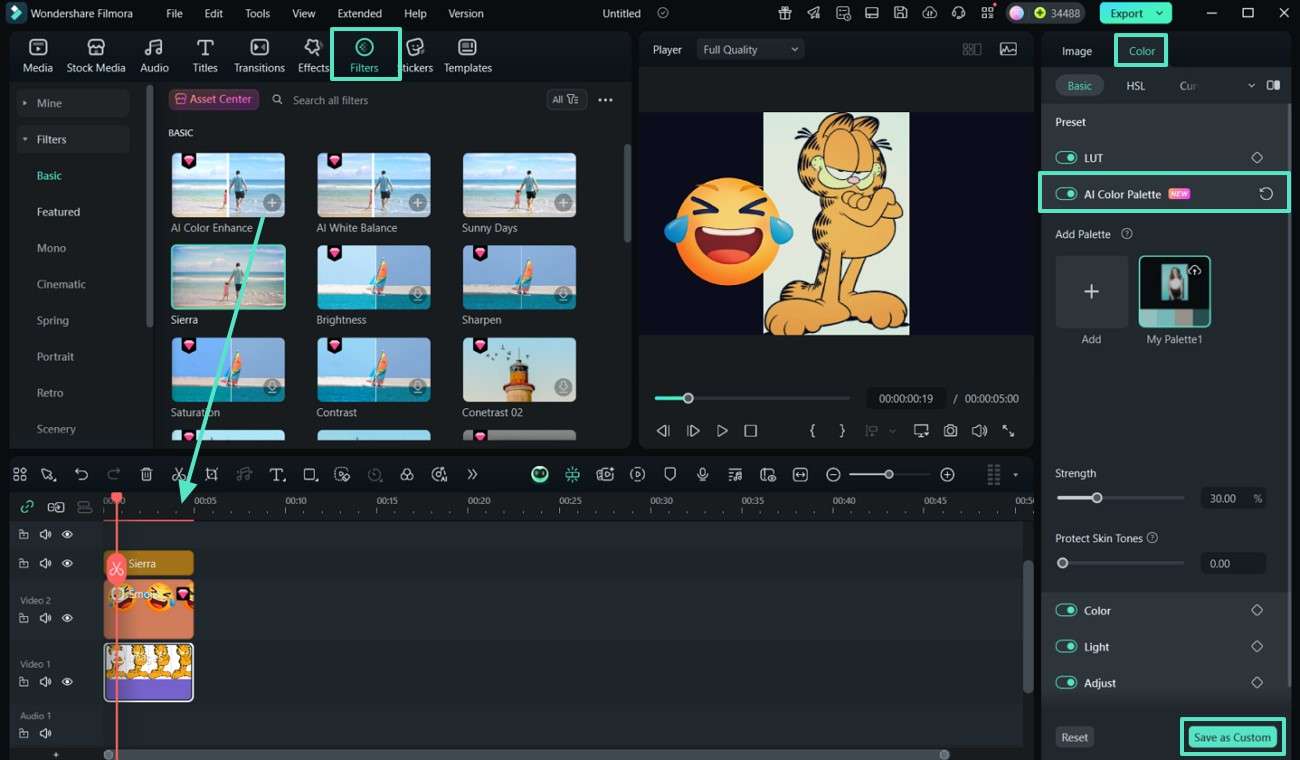Select the crop tool in timeline toolbar

pos(211,474)
